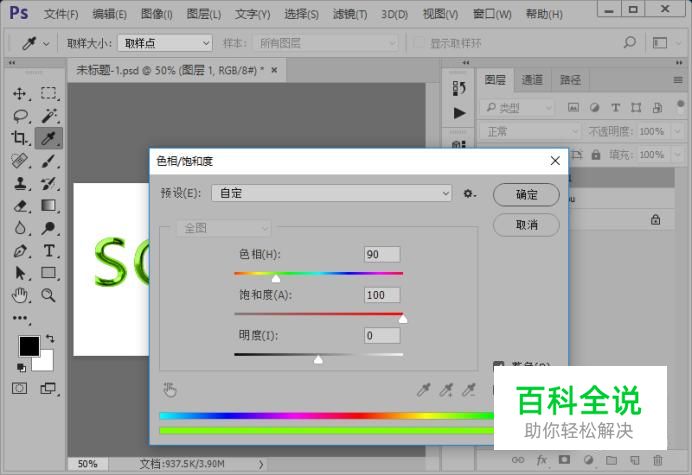
Task: Open 取样大小 dropdown
Action: [165, 43]
